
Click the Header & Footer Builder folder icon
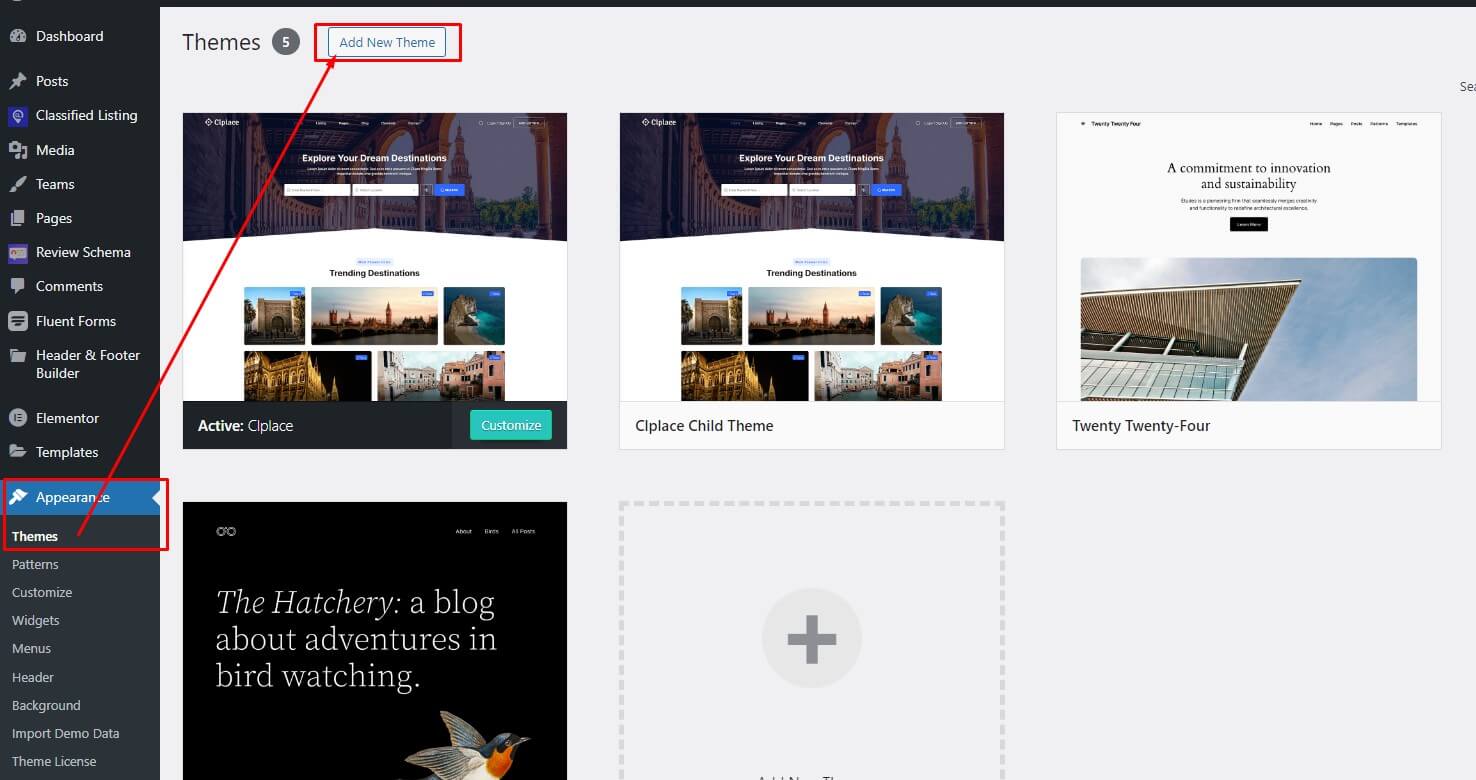click(x=18, y=355)
